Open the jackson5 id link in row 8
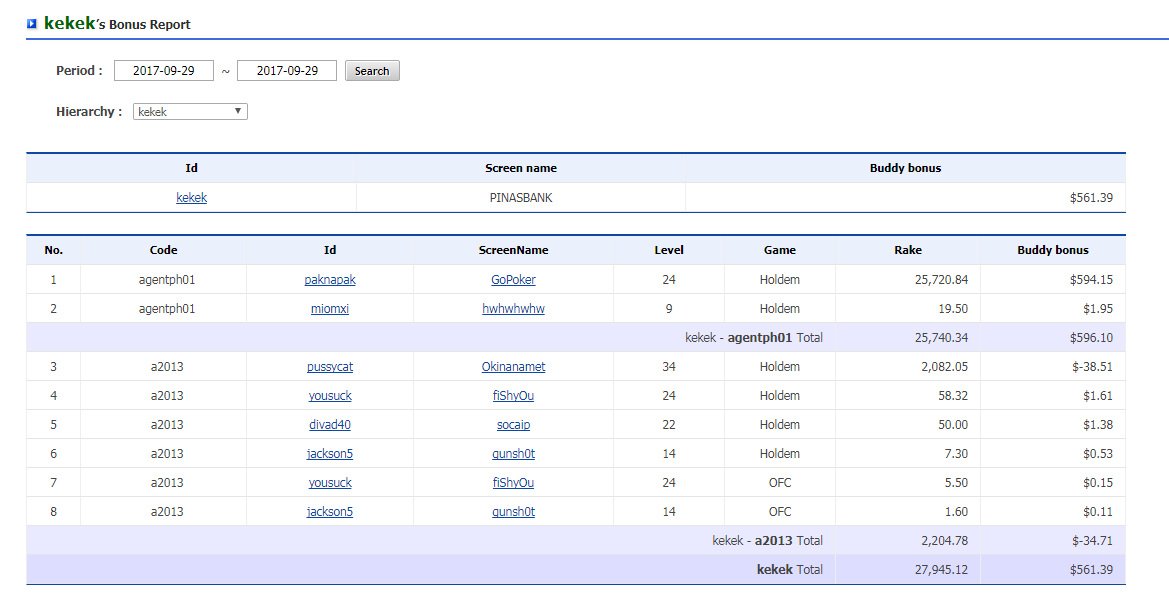This screenshot has height=615, width=1169. 330,512
